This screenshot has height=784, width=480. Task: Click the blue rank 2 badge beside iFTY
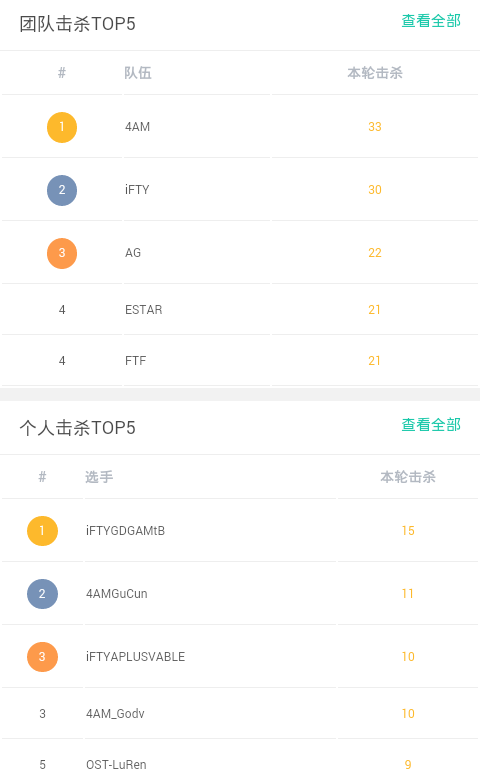click(x=62, y=190)
